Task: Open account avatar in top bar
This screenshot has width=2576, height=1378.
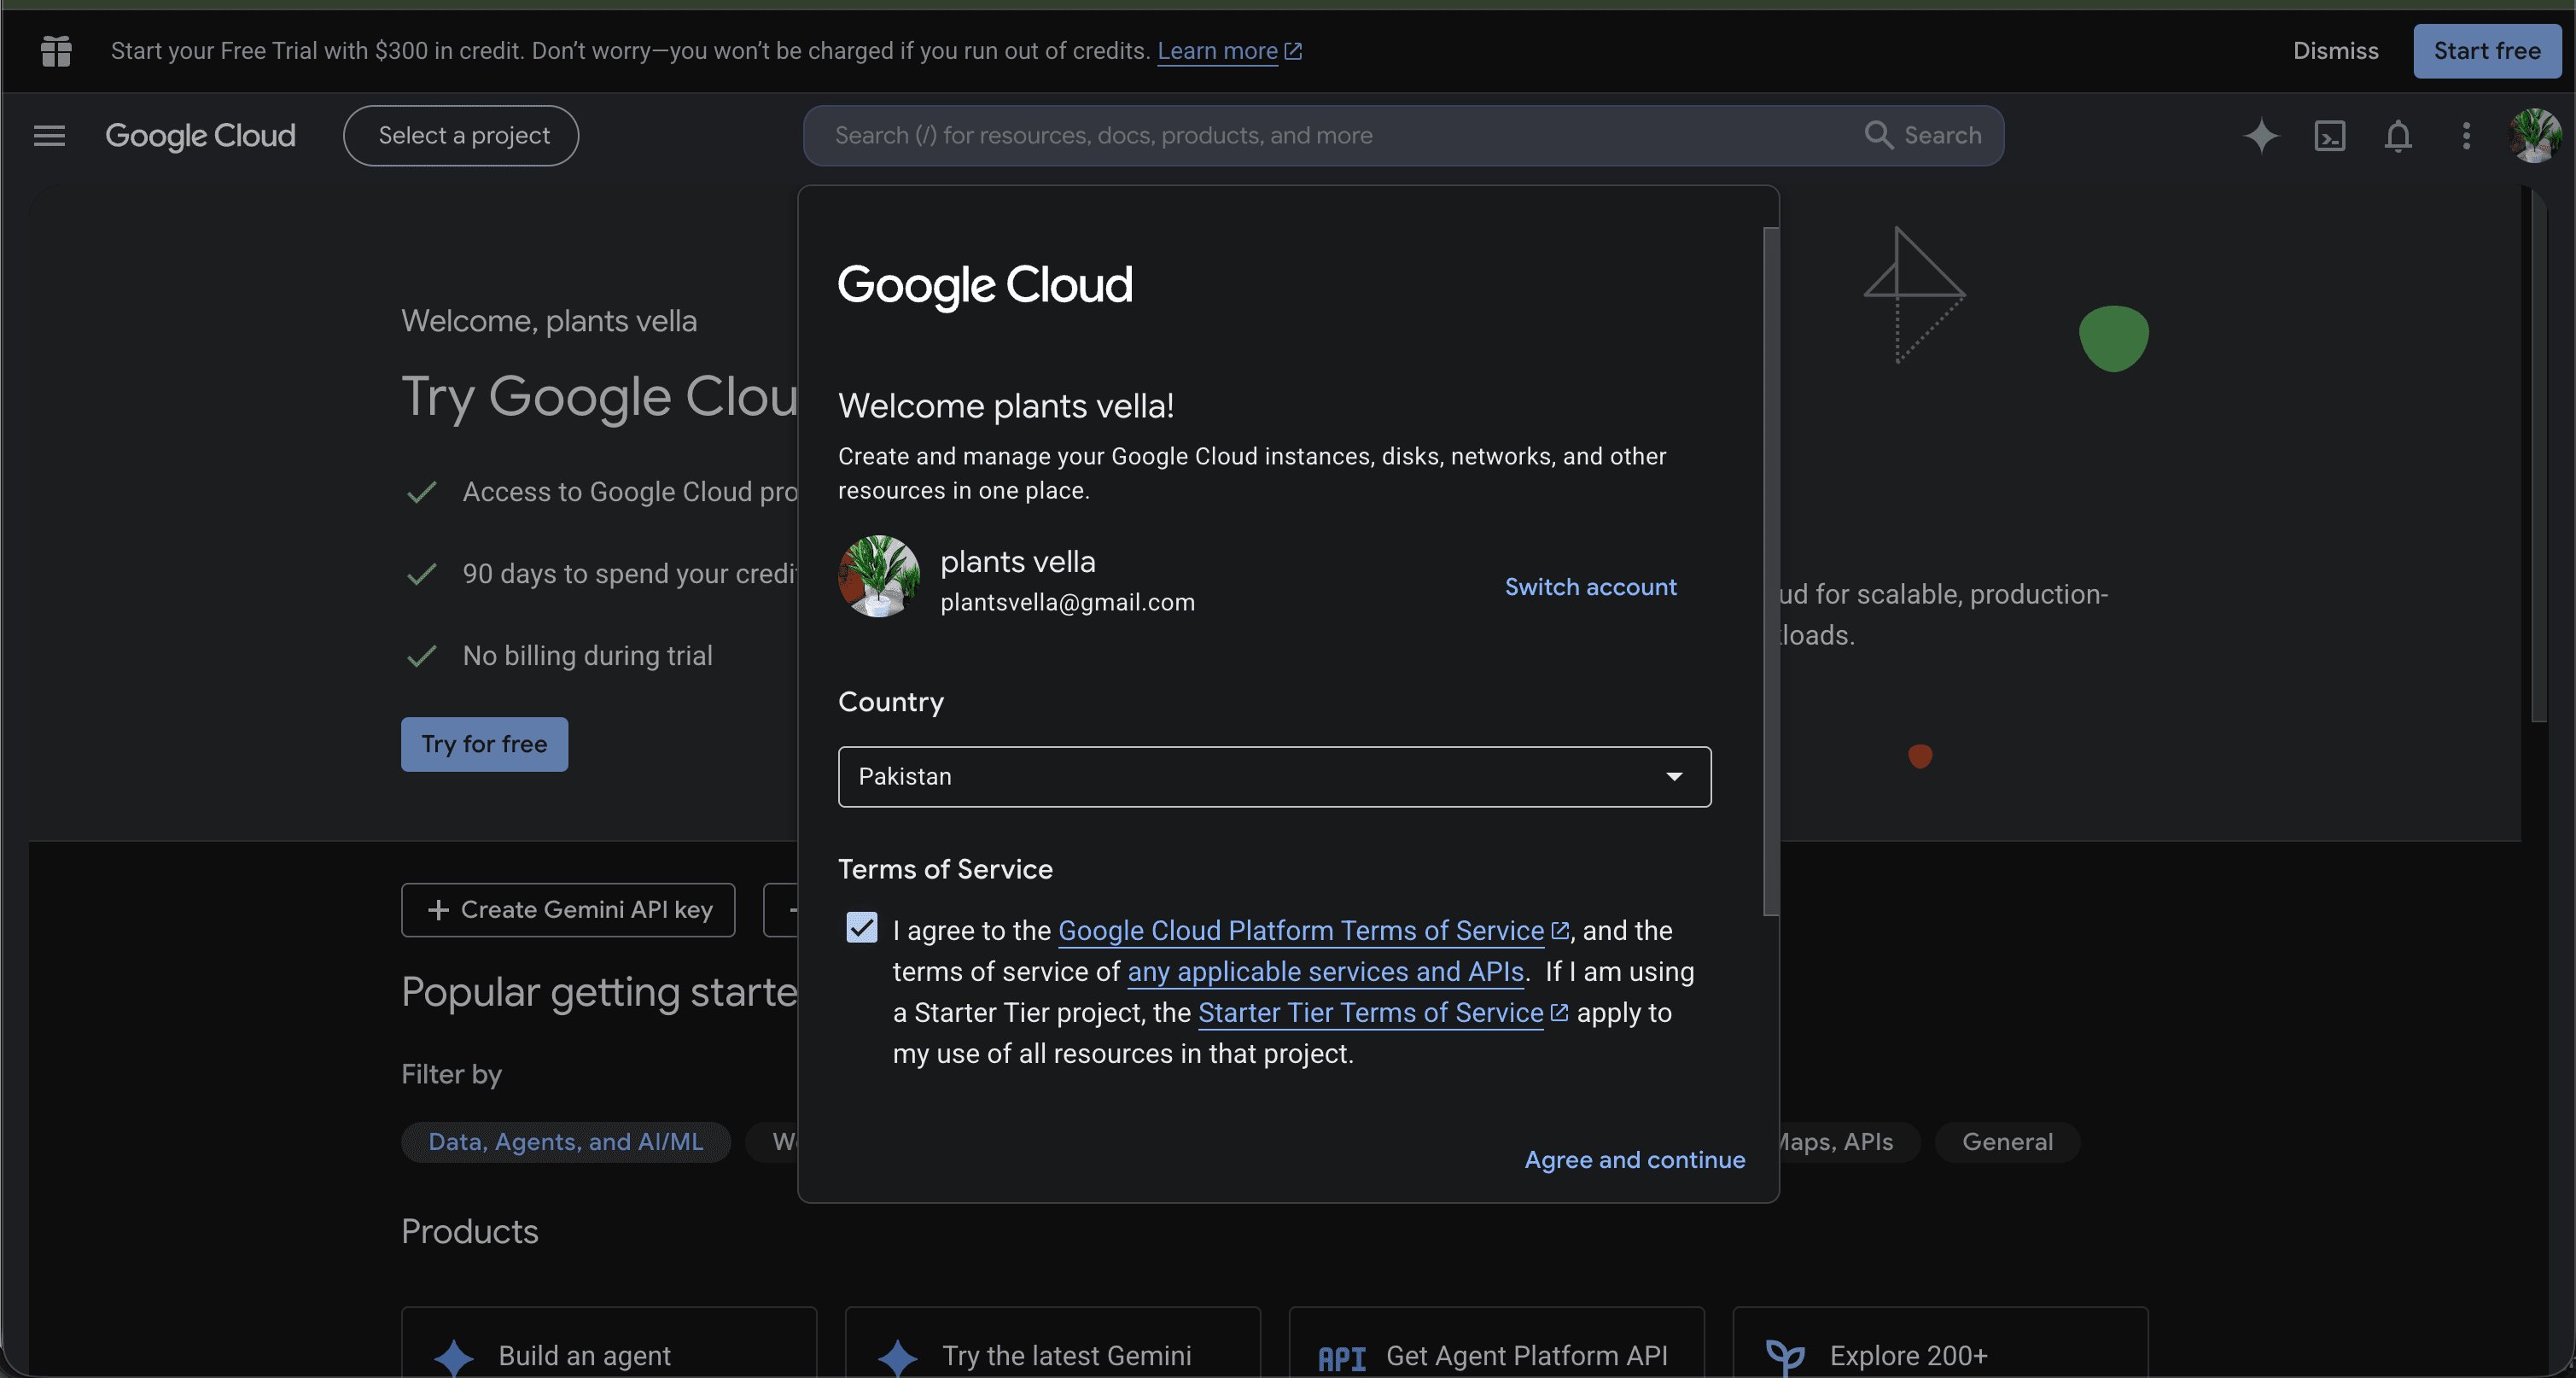Action: click(2535, 135)
